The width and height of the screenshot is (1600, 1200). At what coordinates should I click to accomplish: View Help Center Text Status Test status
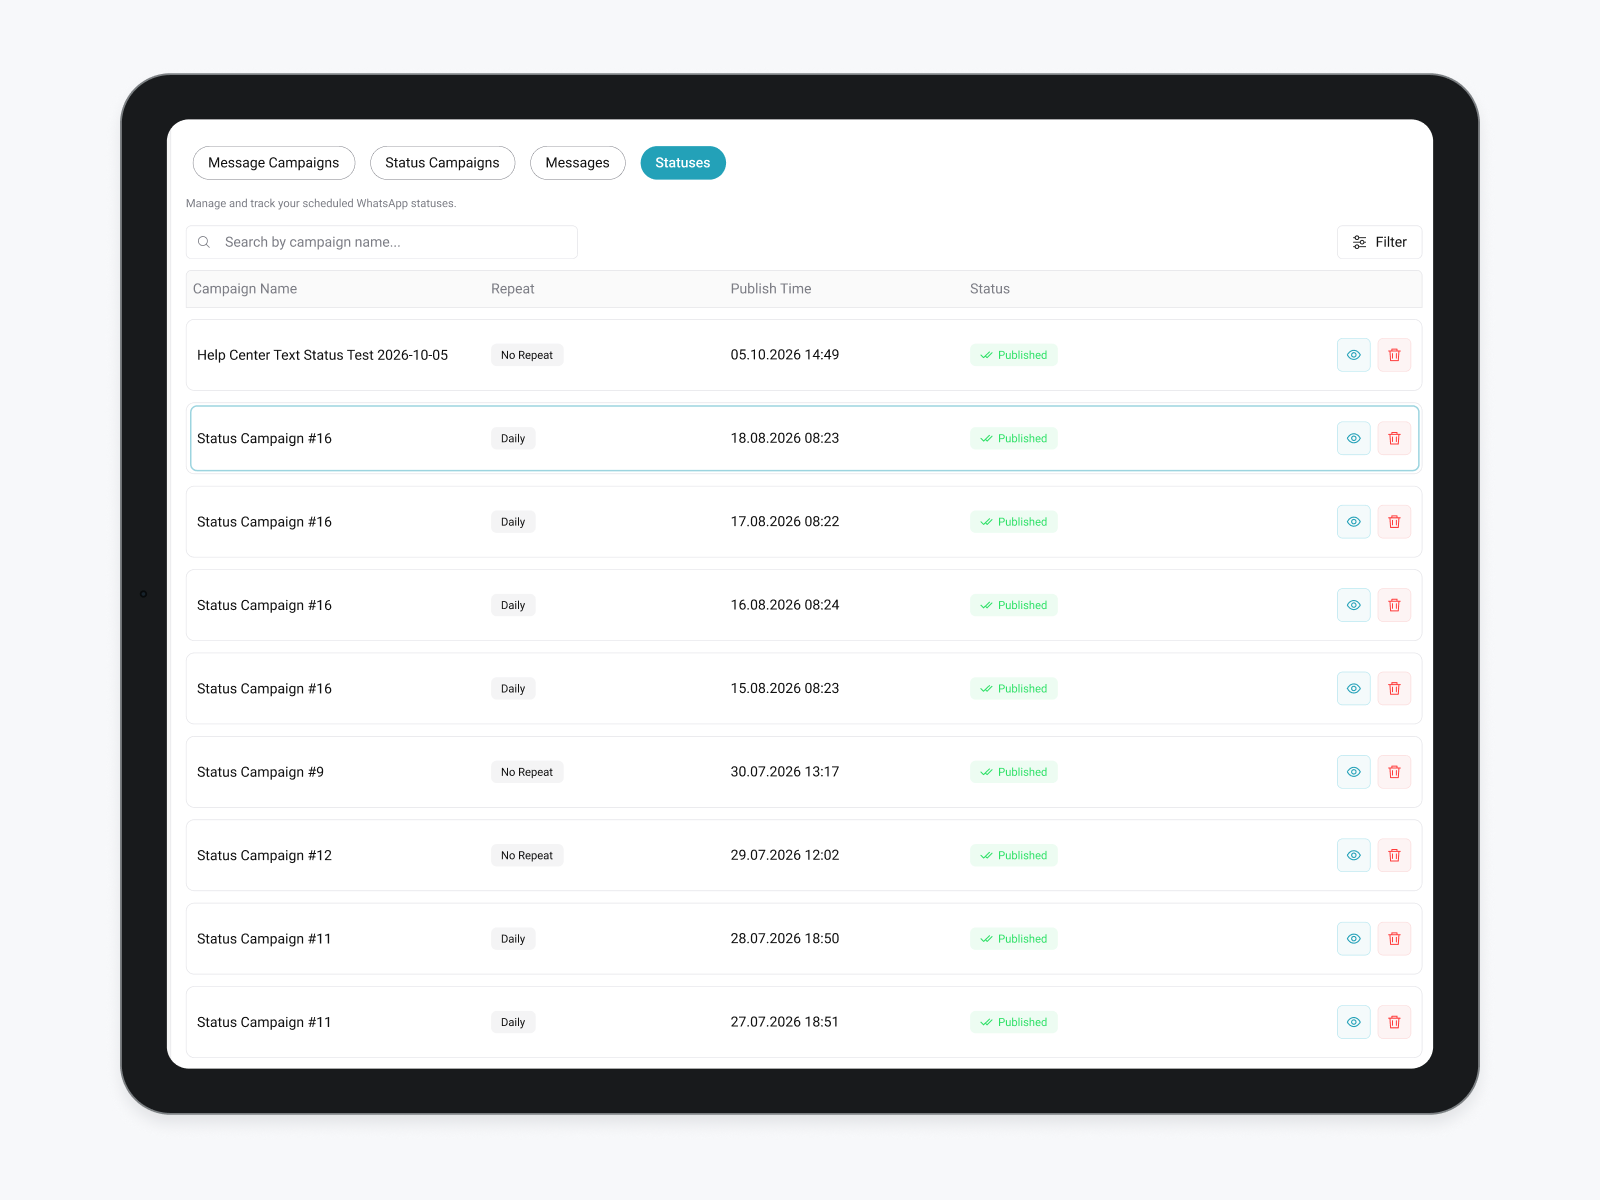[x=1353, y=355]
